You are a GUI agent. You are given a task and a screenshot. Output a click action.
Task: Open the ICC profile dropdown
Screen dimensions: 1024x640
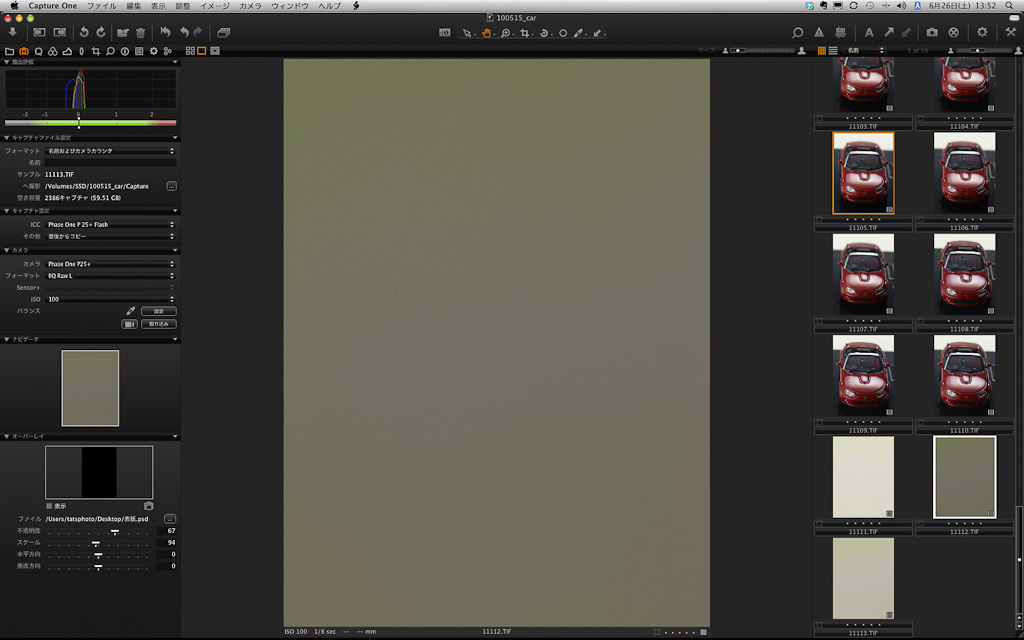click(110, 224)
